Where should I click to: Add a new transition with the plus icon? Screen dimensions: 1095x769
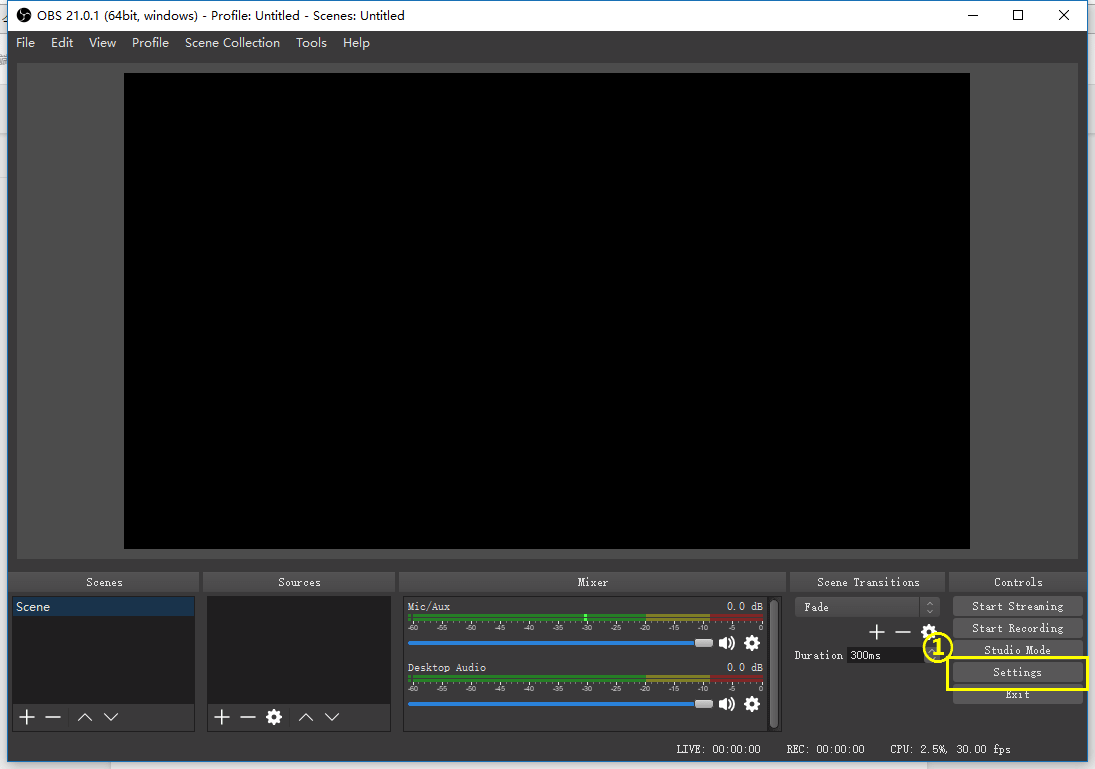877,631
